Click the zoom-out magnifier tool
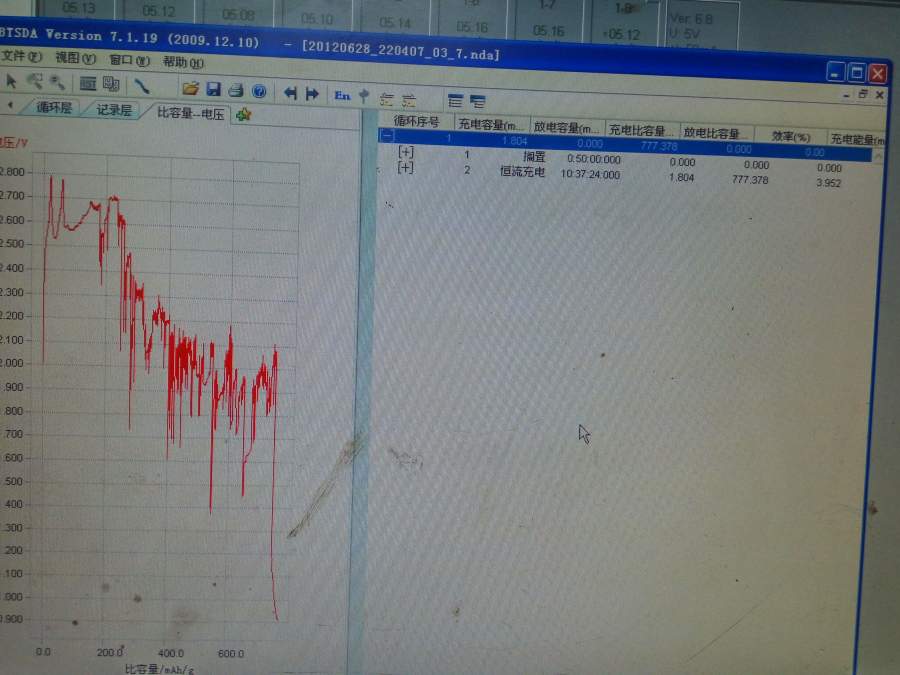 tap(57, 82)
